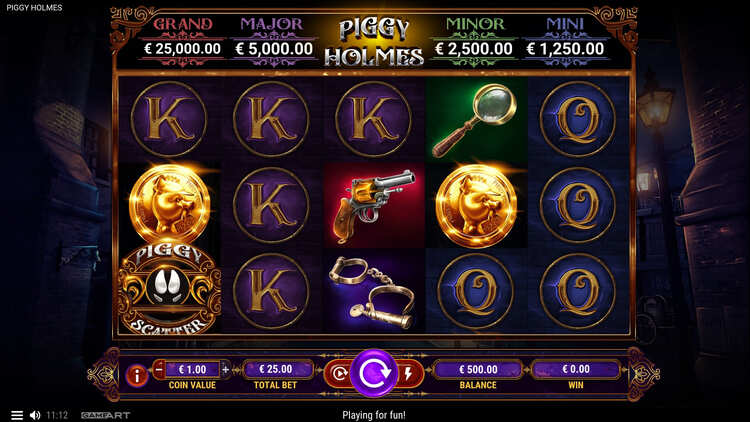Screen dimensions: 750x422
Task: Click the handcuffs symbol
Action: tap(373, 292)
